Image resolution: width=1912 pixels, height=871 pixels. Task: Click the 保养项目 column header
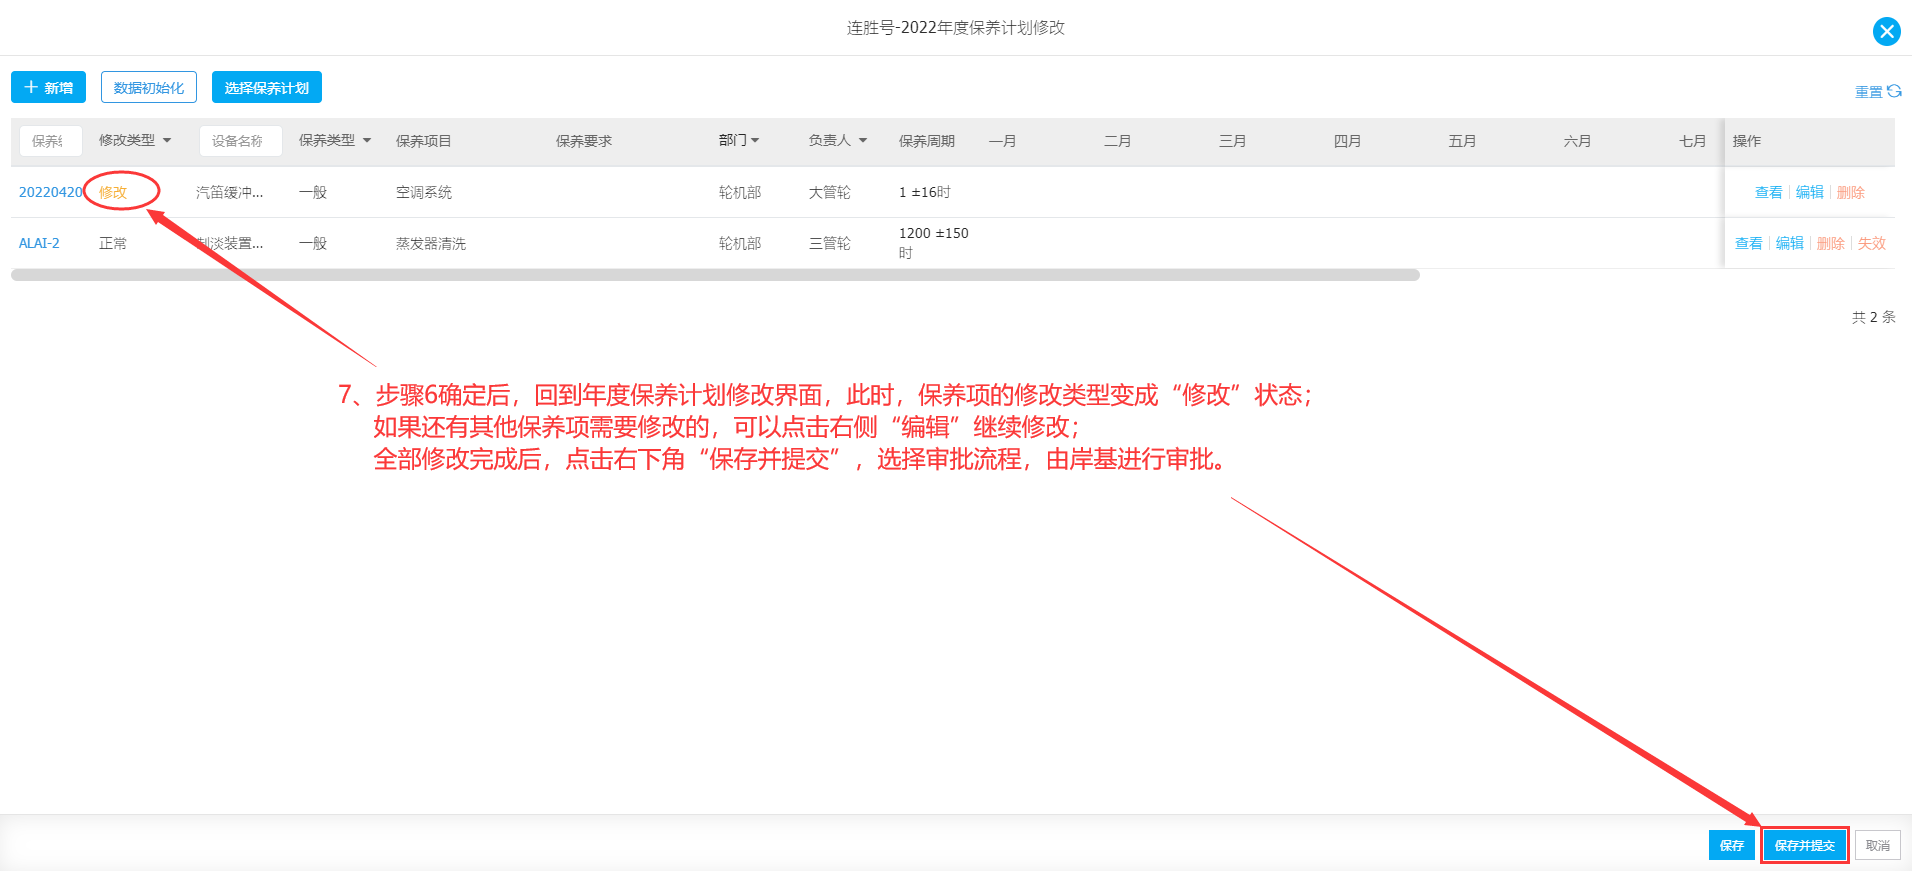pyautogui.click(x=424, y=141)
